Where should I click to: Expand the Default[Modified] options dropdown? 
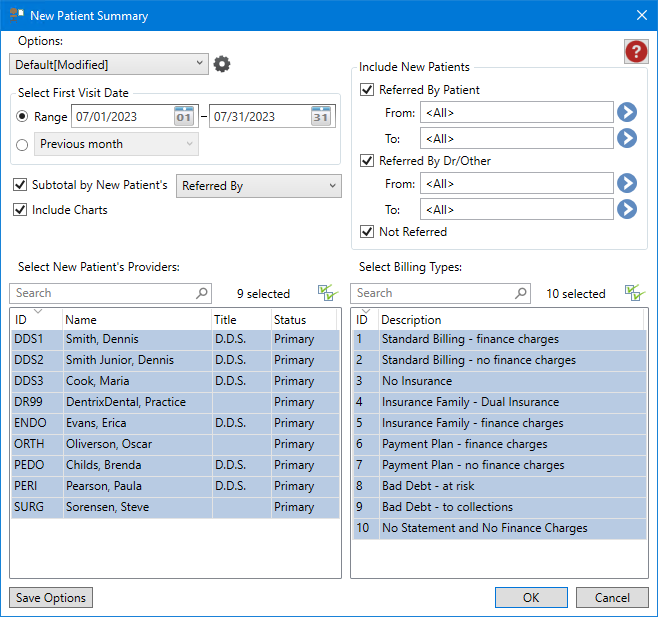click(107, 64)
